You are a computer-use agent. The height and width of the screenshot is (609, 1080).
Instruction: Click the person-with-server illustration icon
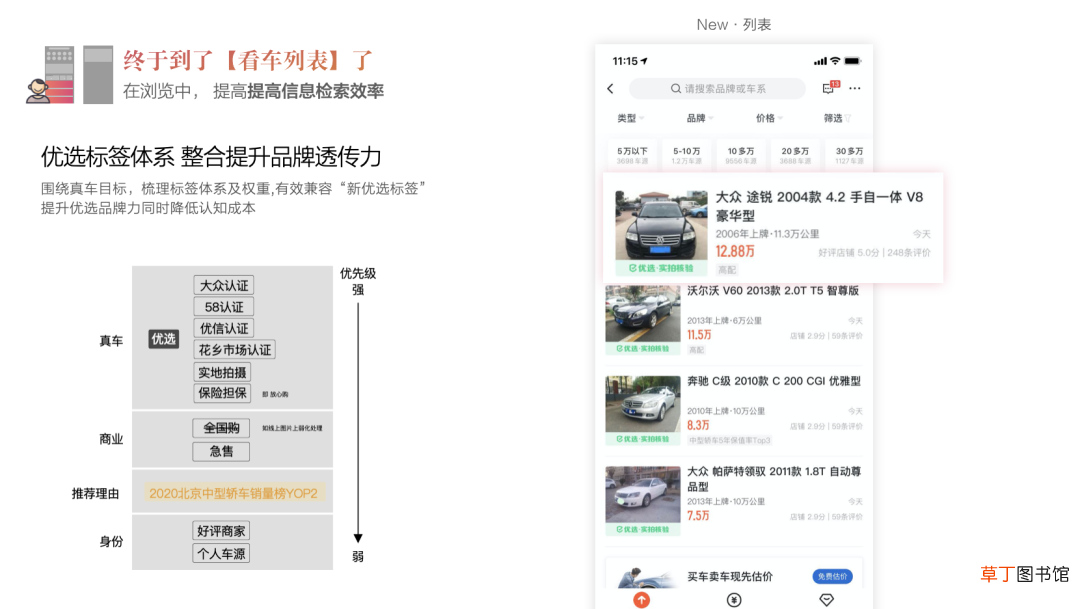pos(50,75)
